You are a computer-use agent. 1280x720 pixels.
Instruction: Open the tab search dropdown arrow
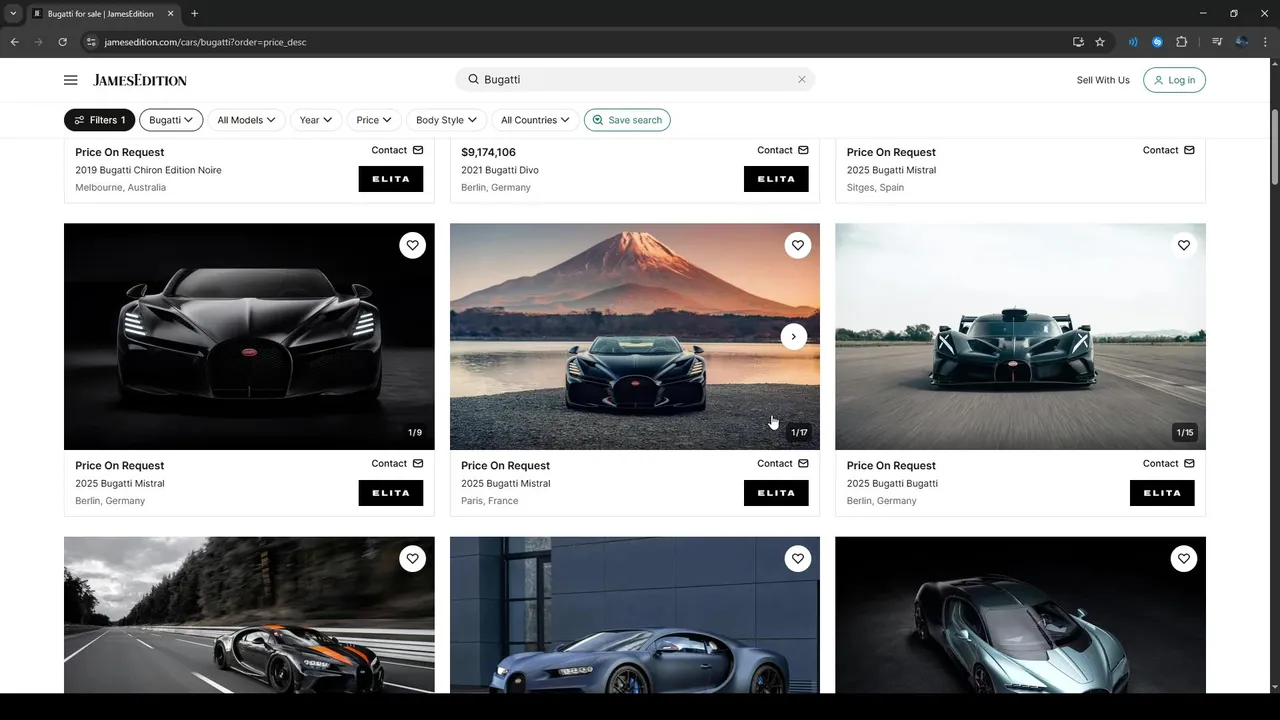pos(13,14)
